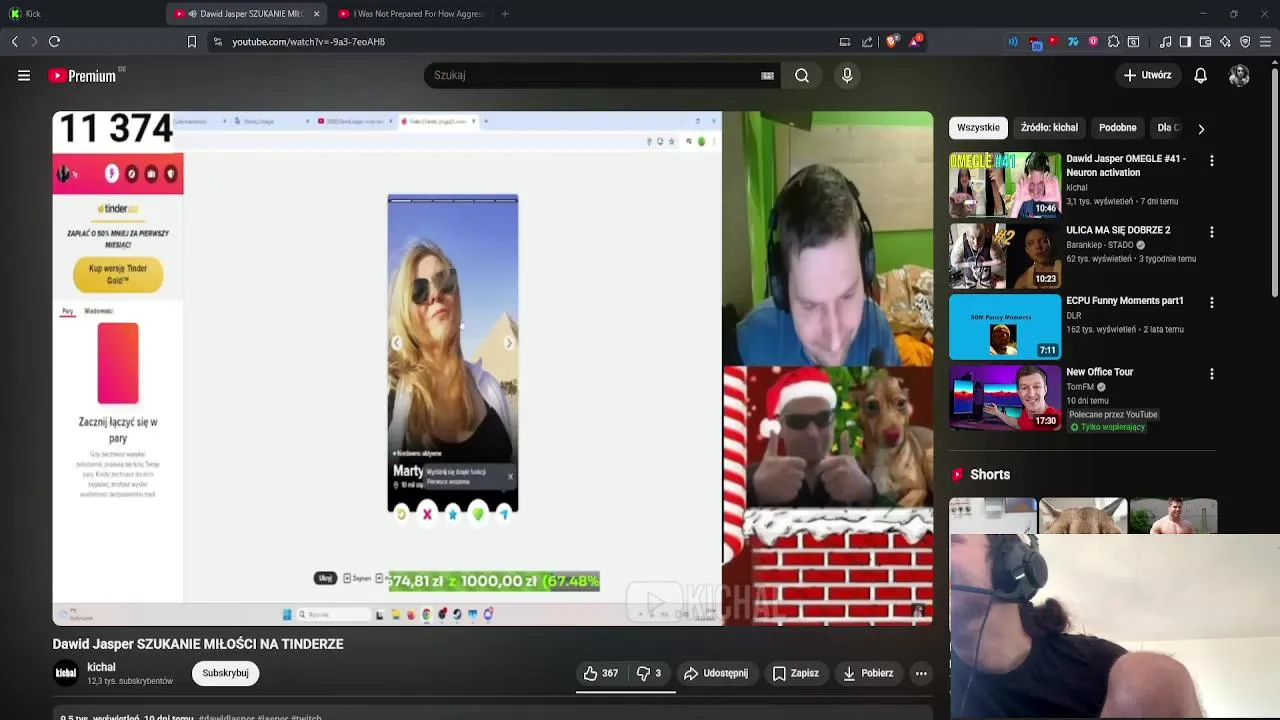Image resolution: width=1280 pixels, height=720 pixels.
Task: Click the share page icon in address bar
Action: click(867, 42)
